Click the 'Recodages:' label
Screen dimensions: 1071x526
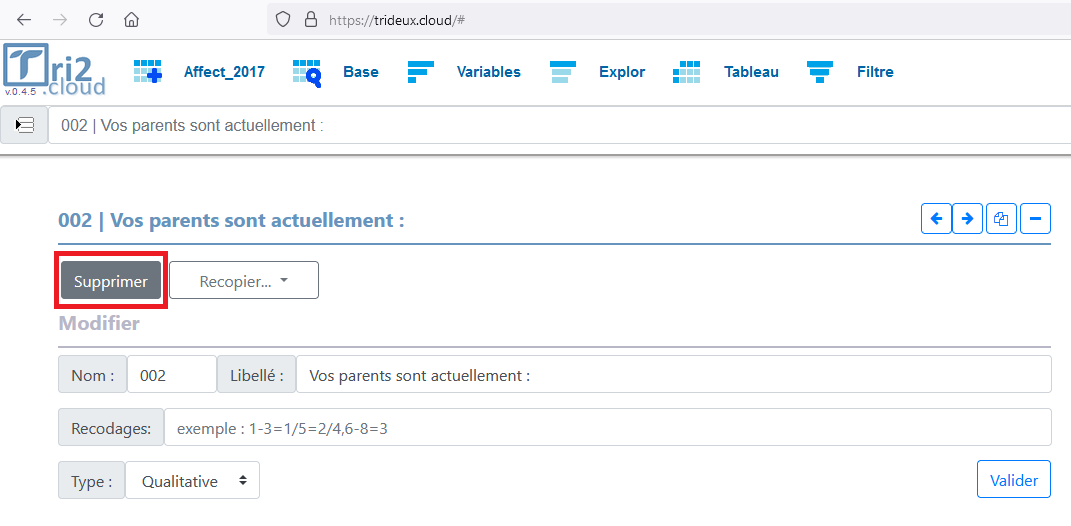click(111, 428)
